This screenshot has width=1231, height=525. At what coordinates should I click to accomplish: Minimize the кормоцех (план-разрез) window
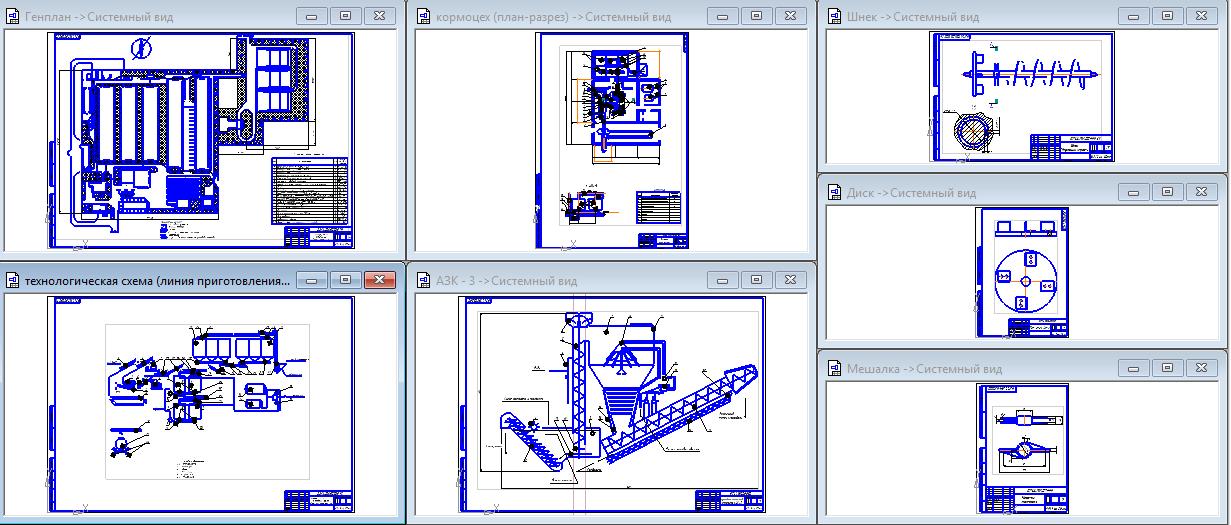pyautogui.click(x=723, y=16)
